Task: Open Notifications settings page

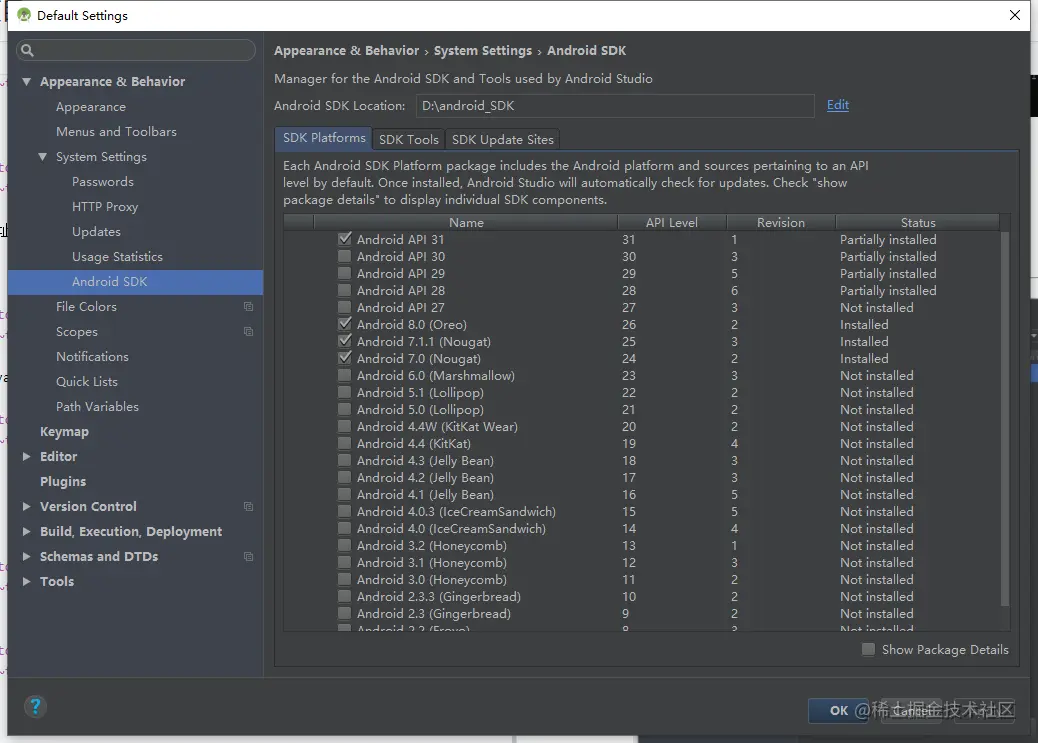Action: click(93, 357)
